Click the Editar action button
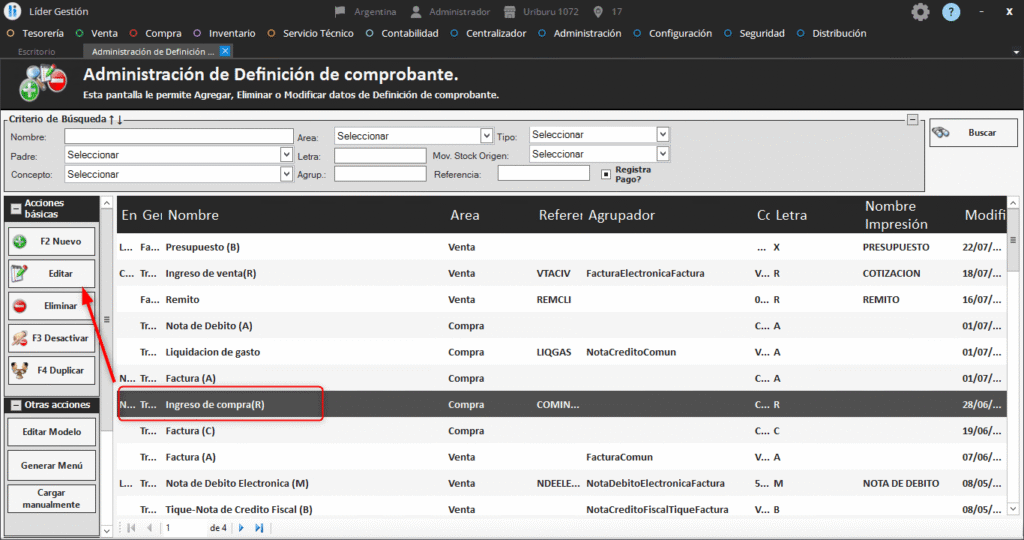The width and height of the screenshot is (1024, 540). click(52, 273)
